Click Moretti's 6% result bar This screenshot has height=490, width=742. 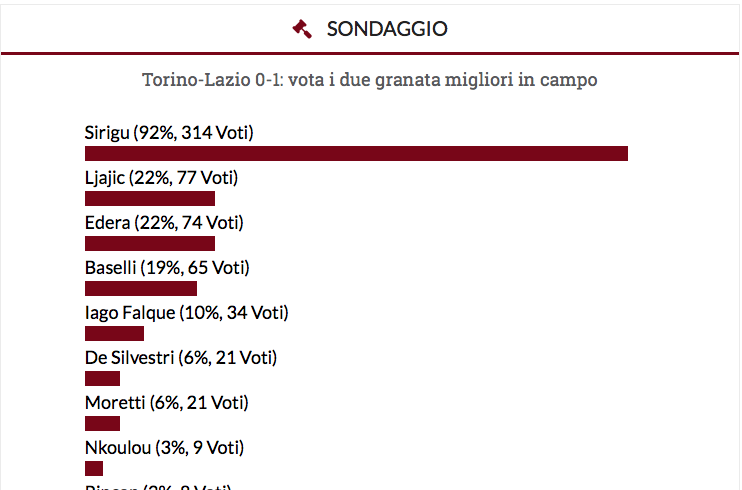tap(102, 423)
